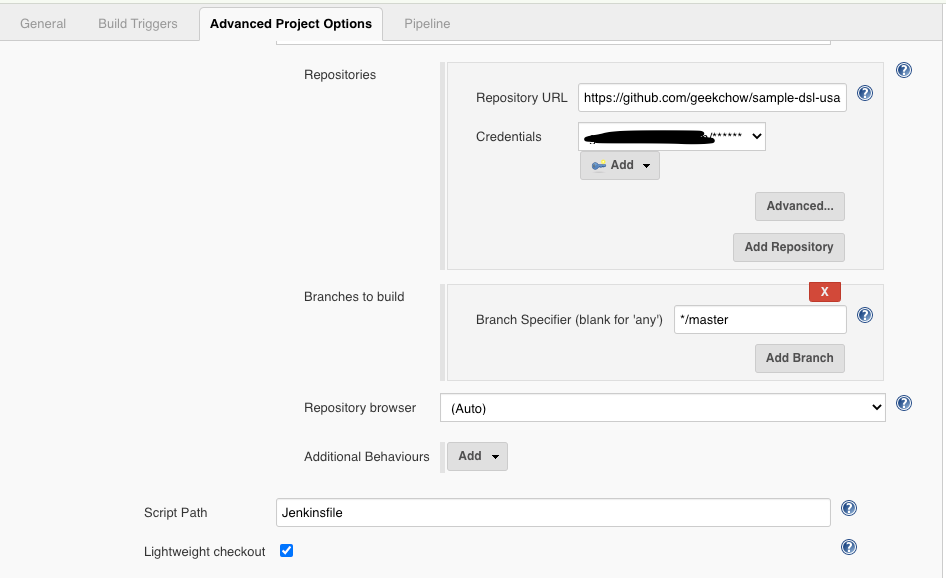This screenshot has height=578, width=946.
Task: Expand the Repository browser (Auto) dropdown
Action: [662, 408]
